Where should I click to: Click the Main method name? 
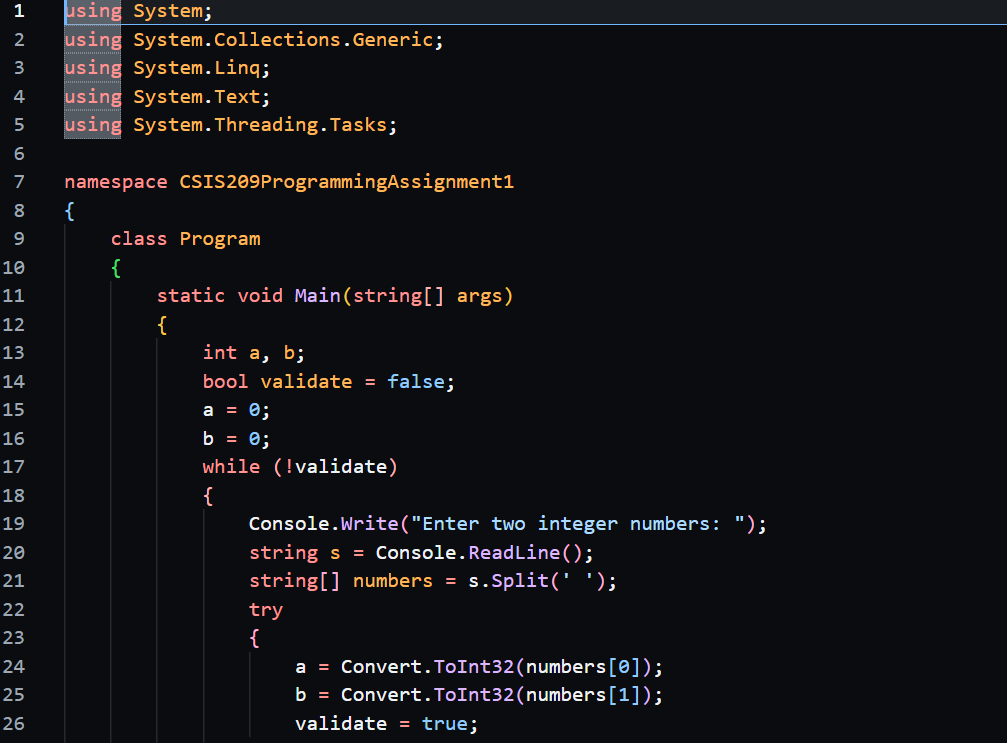click(317, 296)
